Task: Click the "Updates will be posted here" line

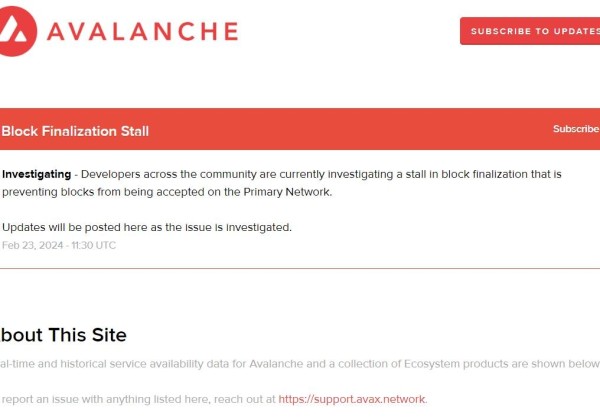Action: (147, 227)
